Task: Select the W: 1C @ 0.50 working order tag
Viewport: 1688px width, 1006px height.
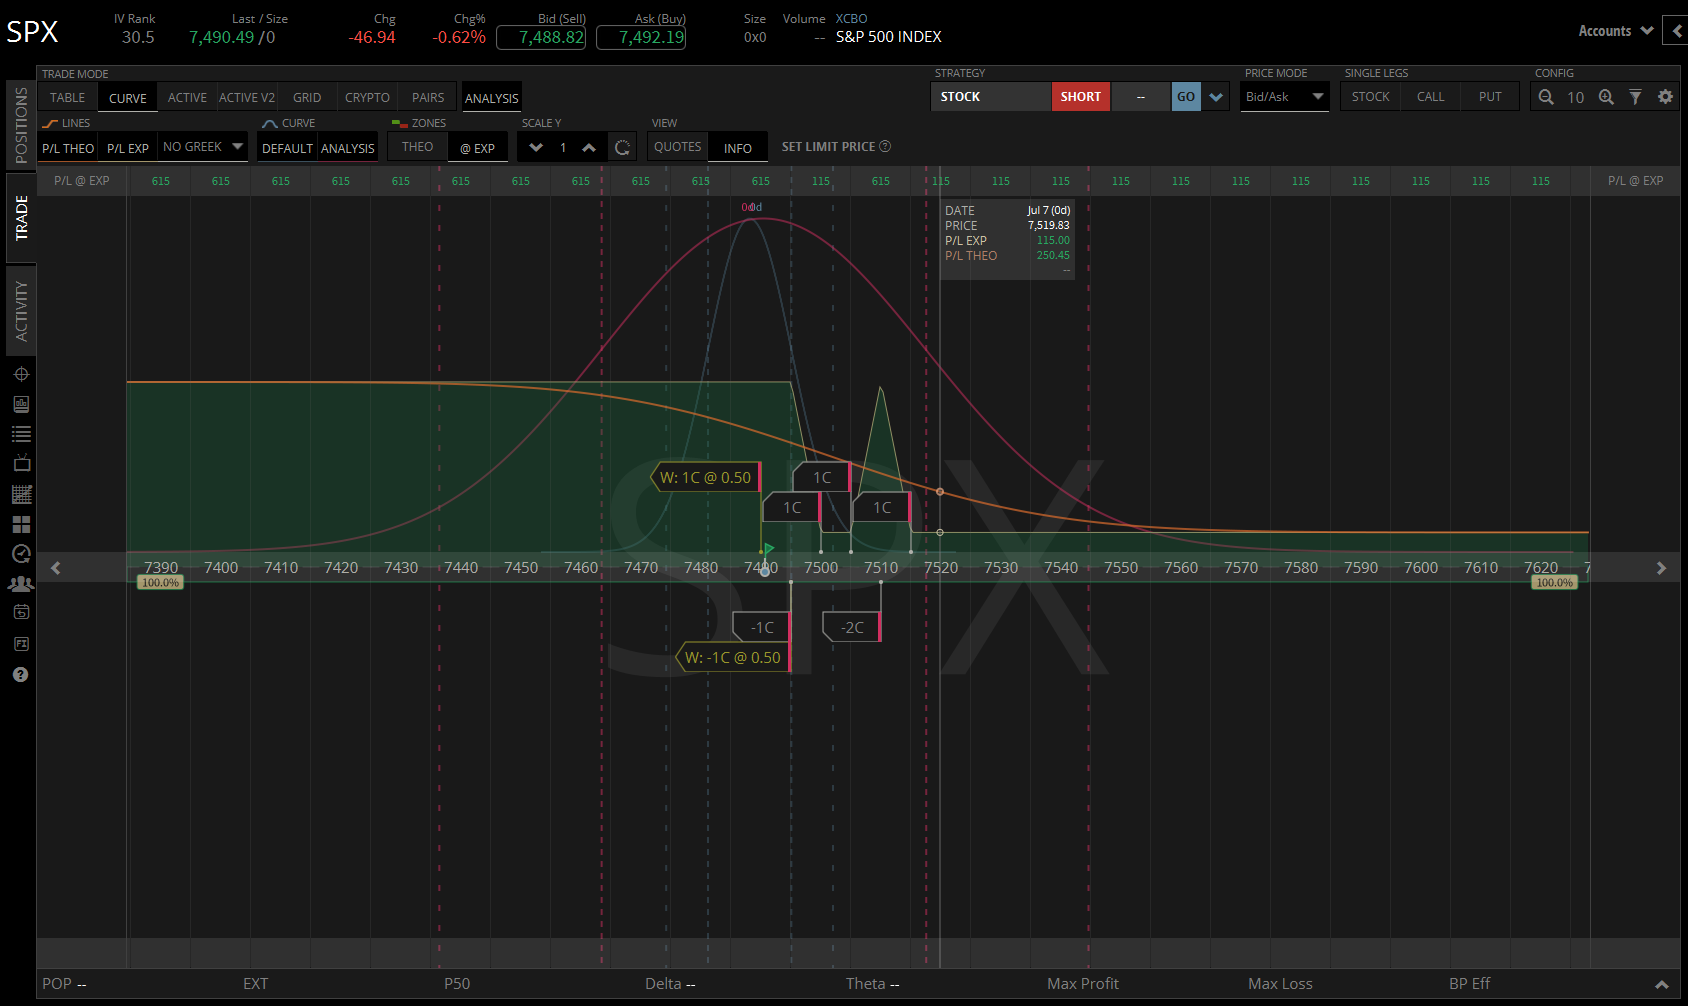Action: click(x=706, y=477)
